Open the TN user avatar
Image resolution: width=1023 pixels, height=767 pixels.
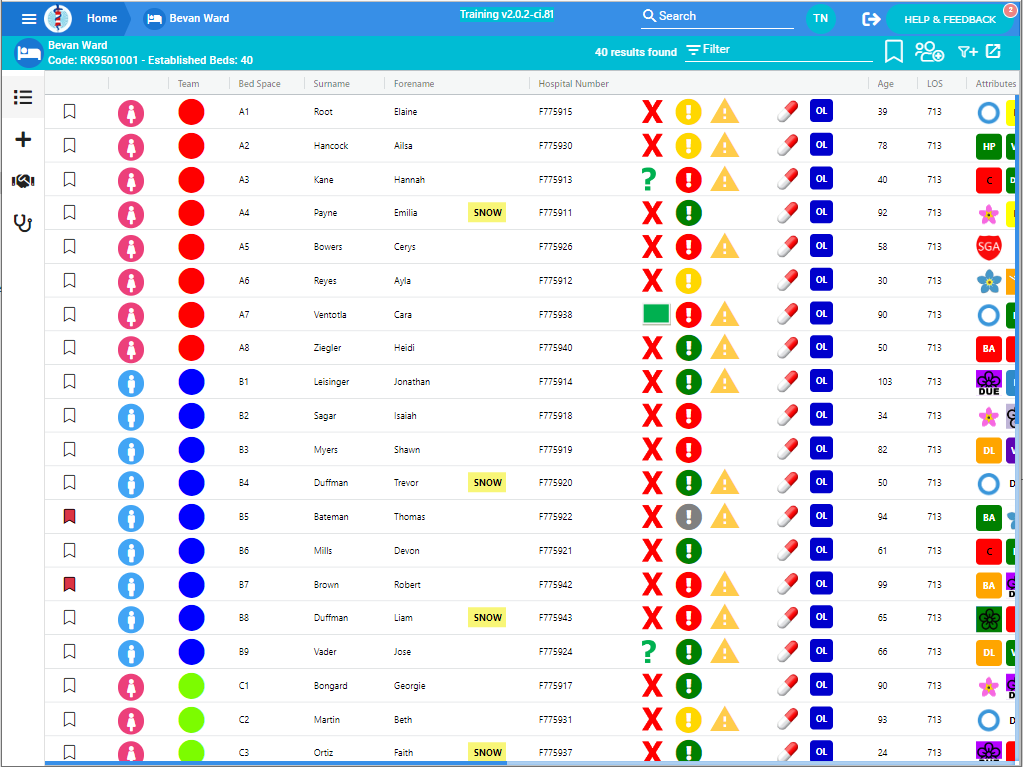(821, 18)
